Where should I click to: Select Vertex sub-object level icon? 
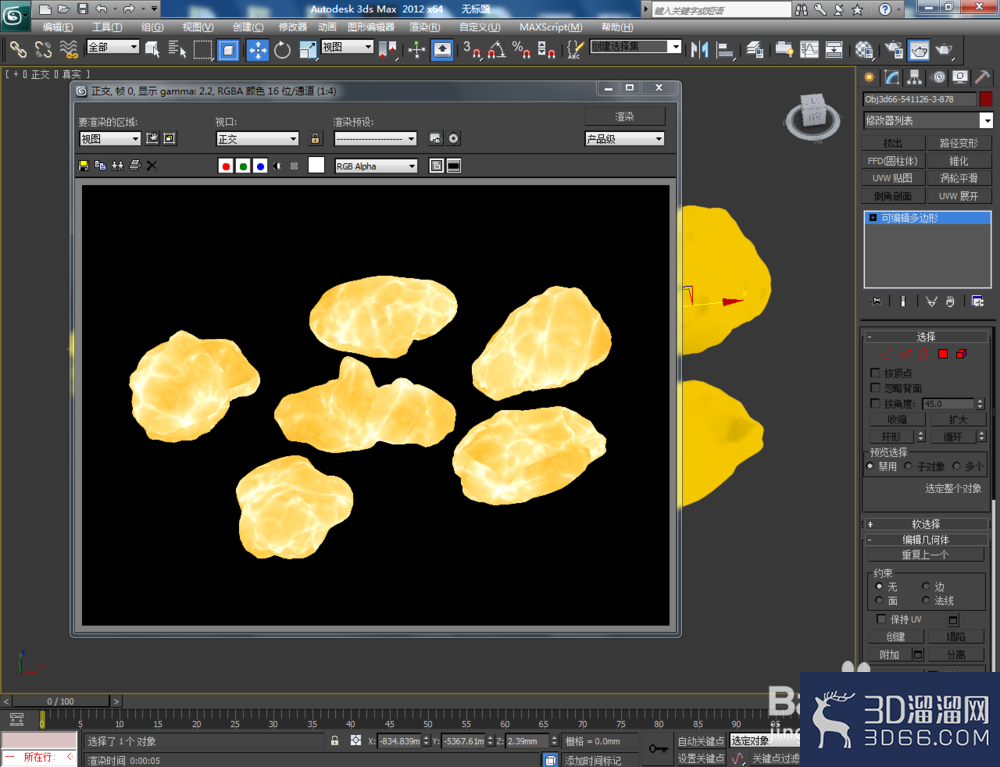pyautogui.click(x=886, y=354)
